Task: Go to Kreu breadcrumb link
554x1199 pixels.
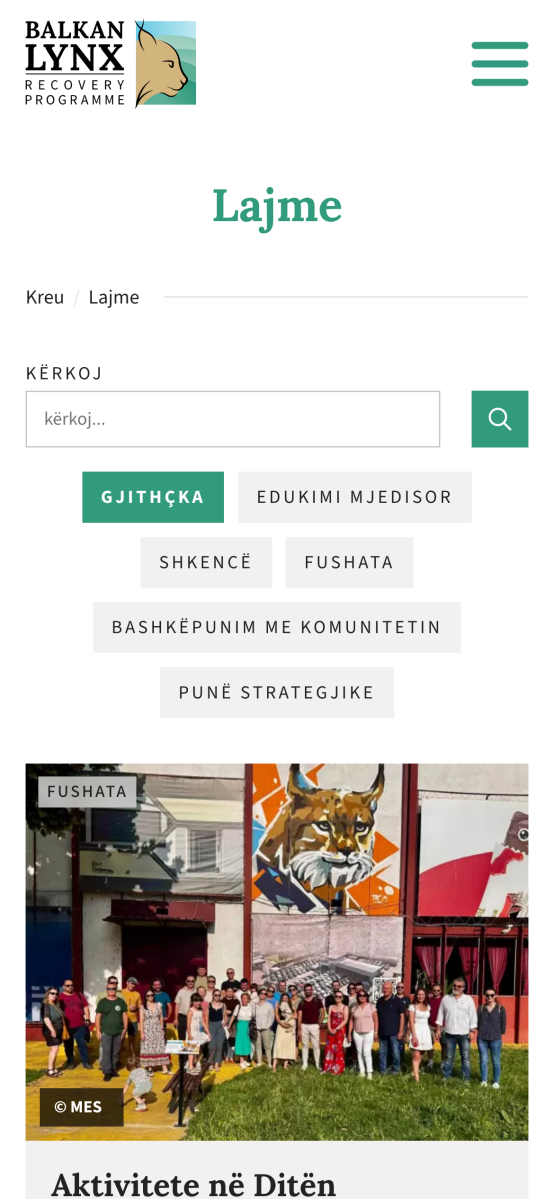Action: [45, 297]
